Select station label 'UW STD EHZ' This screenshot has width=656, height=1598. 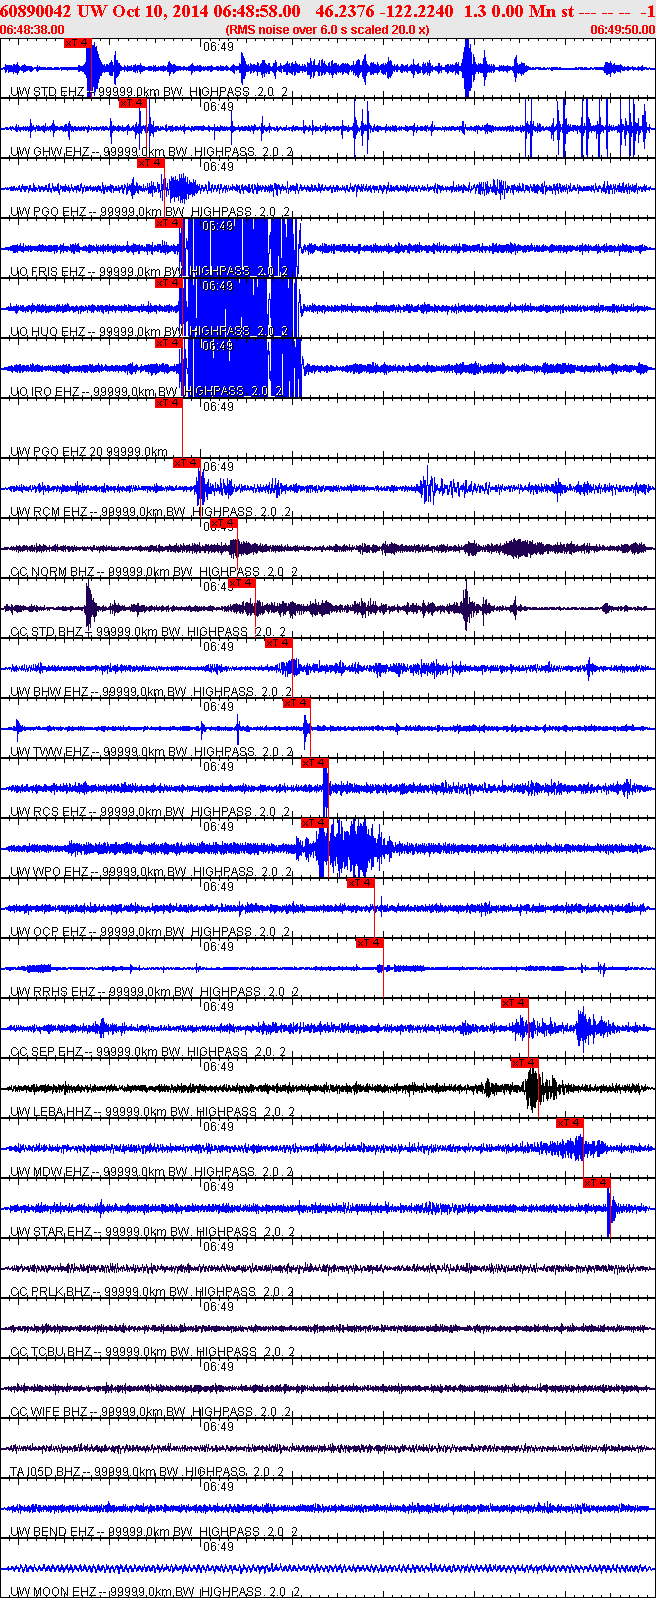coord(47,92)
